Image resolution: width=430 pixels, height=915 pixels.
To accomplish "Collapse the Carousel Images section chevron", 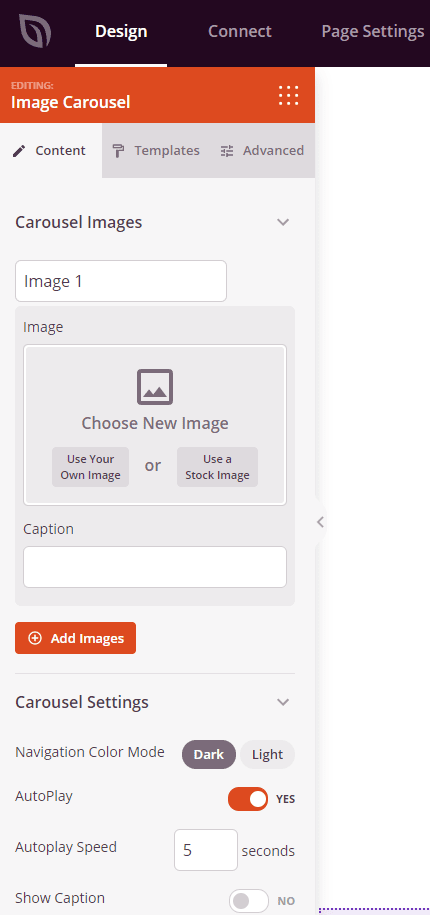I will pos(283,222).
